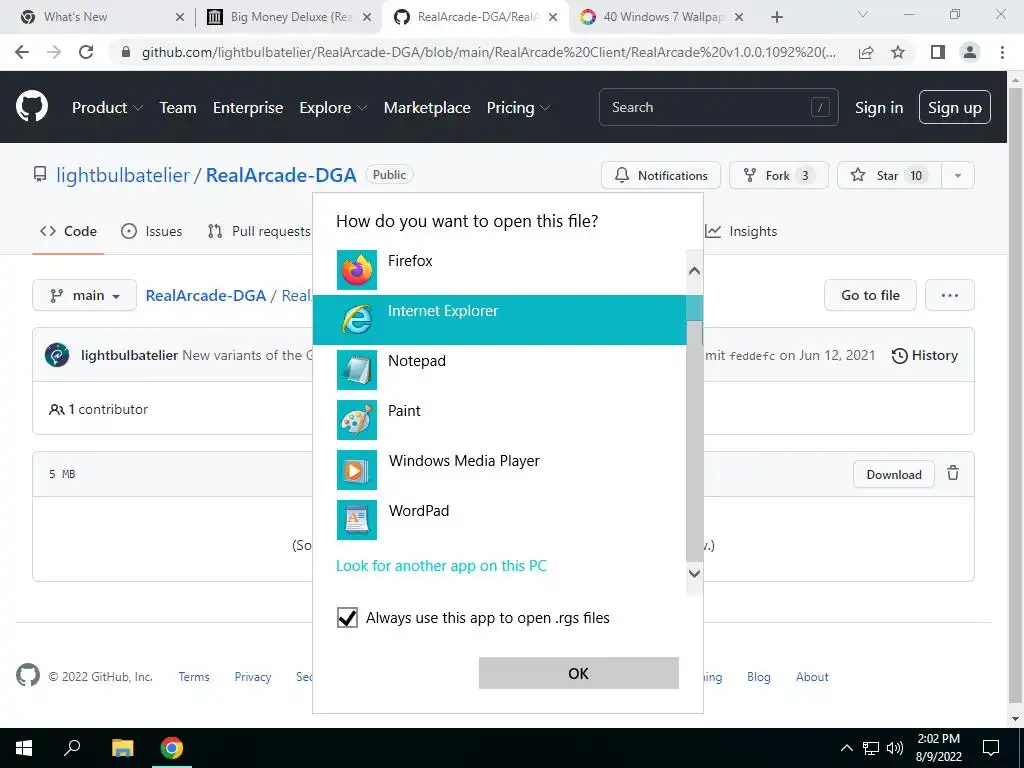
Task: Open the RealArcade-DGA repository link
Action: click(x=281, y=175)
